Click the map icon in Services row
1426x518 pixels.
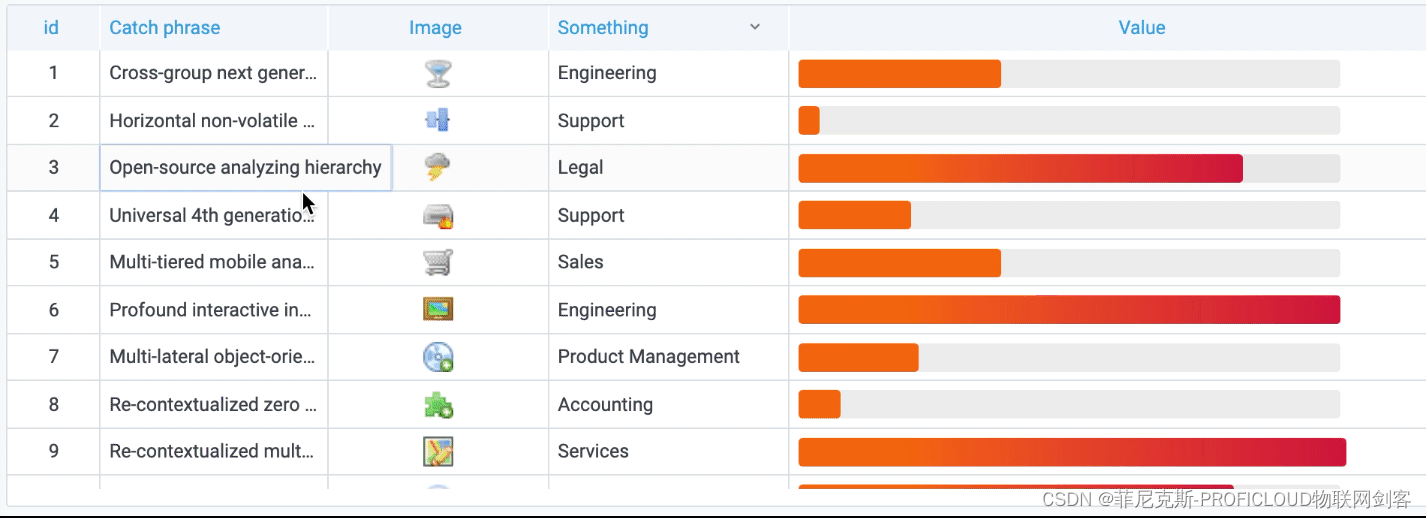point(438,452)
